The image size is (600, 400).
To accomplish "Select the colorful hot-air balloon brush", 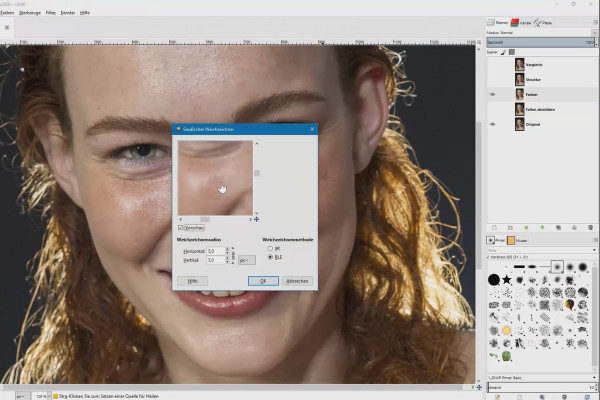I will 570,305.
